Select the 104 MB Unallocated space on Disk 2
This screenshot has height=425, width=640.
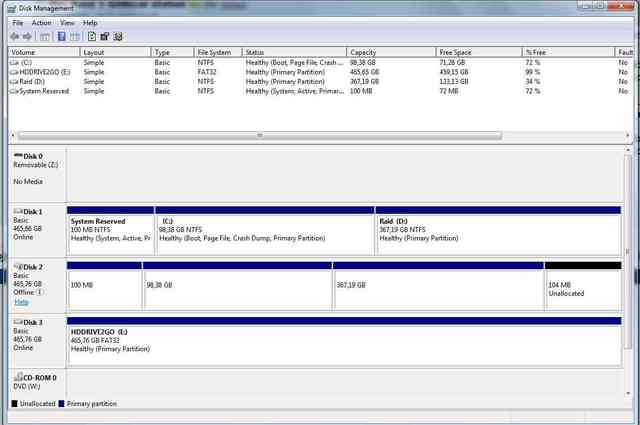pos(583,286)
